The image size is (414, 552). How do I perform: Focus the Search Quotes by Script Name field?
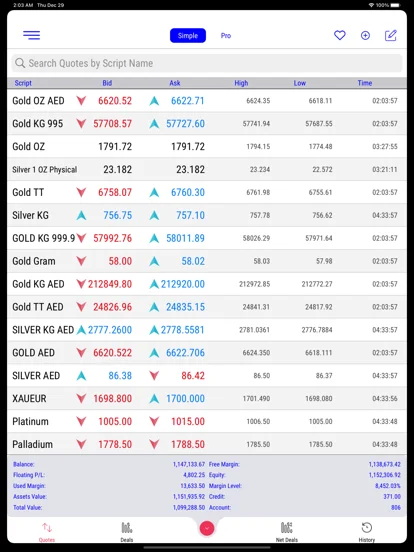pos(207,63)
